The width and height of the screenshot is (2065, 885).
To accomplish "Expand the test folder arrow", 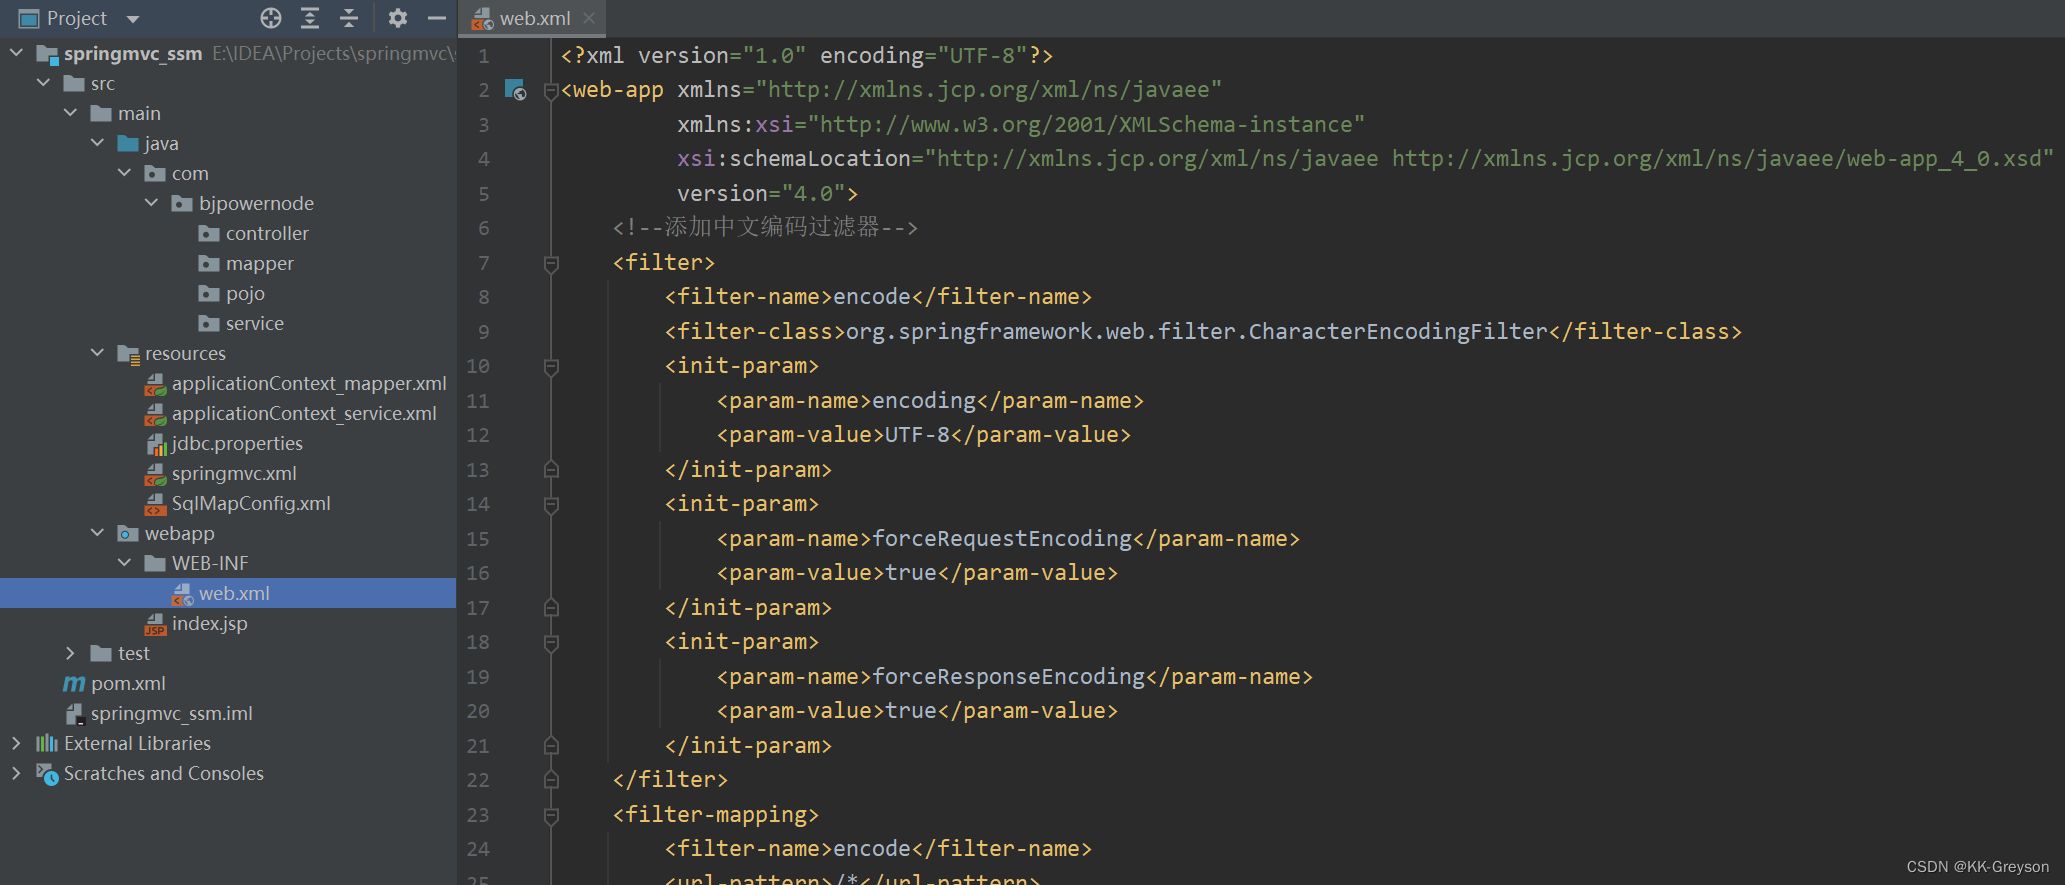I will [x=70, y=653].
